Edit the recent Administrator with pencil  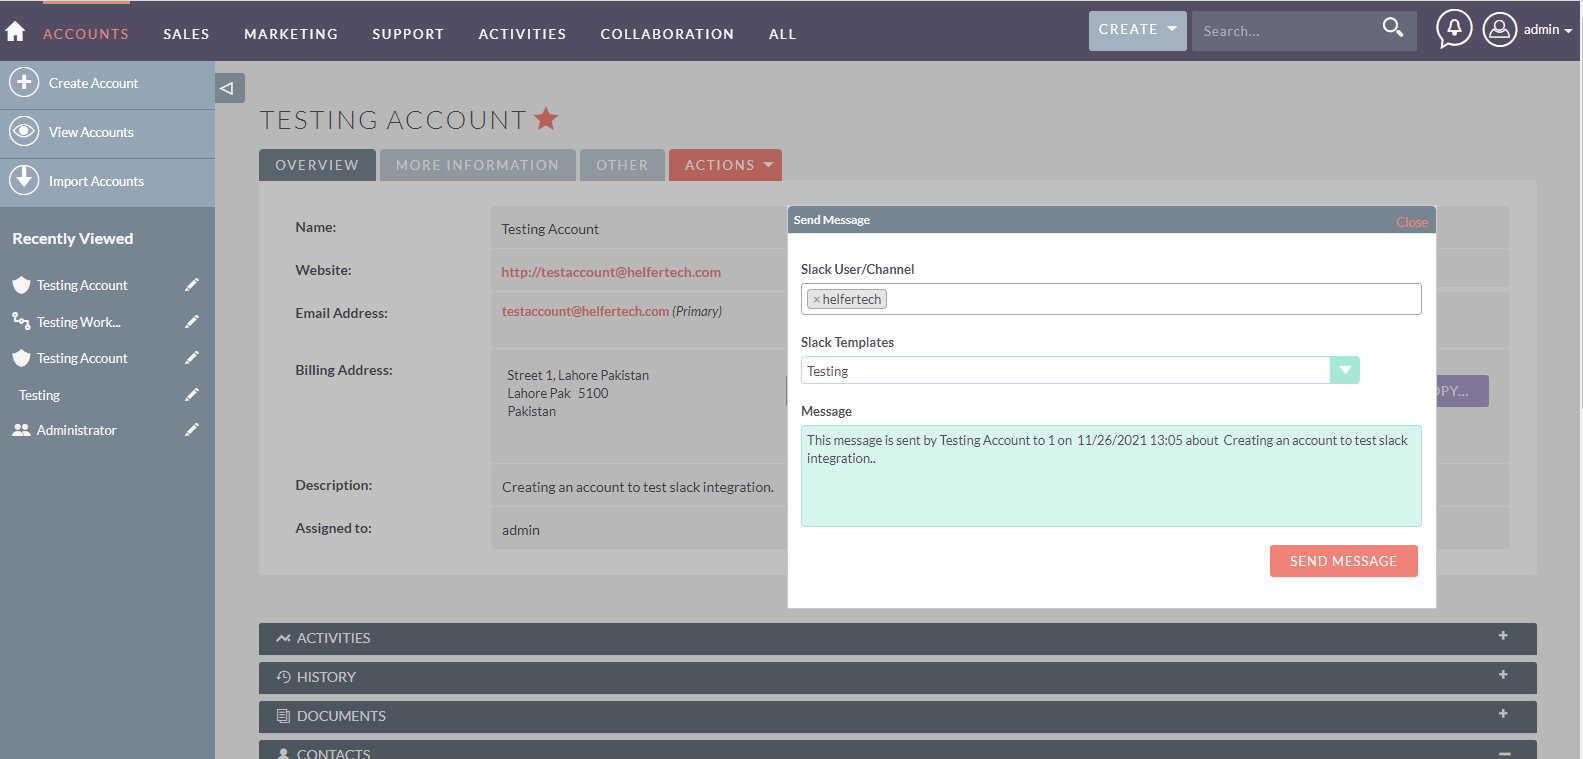tap(192, 430)
